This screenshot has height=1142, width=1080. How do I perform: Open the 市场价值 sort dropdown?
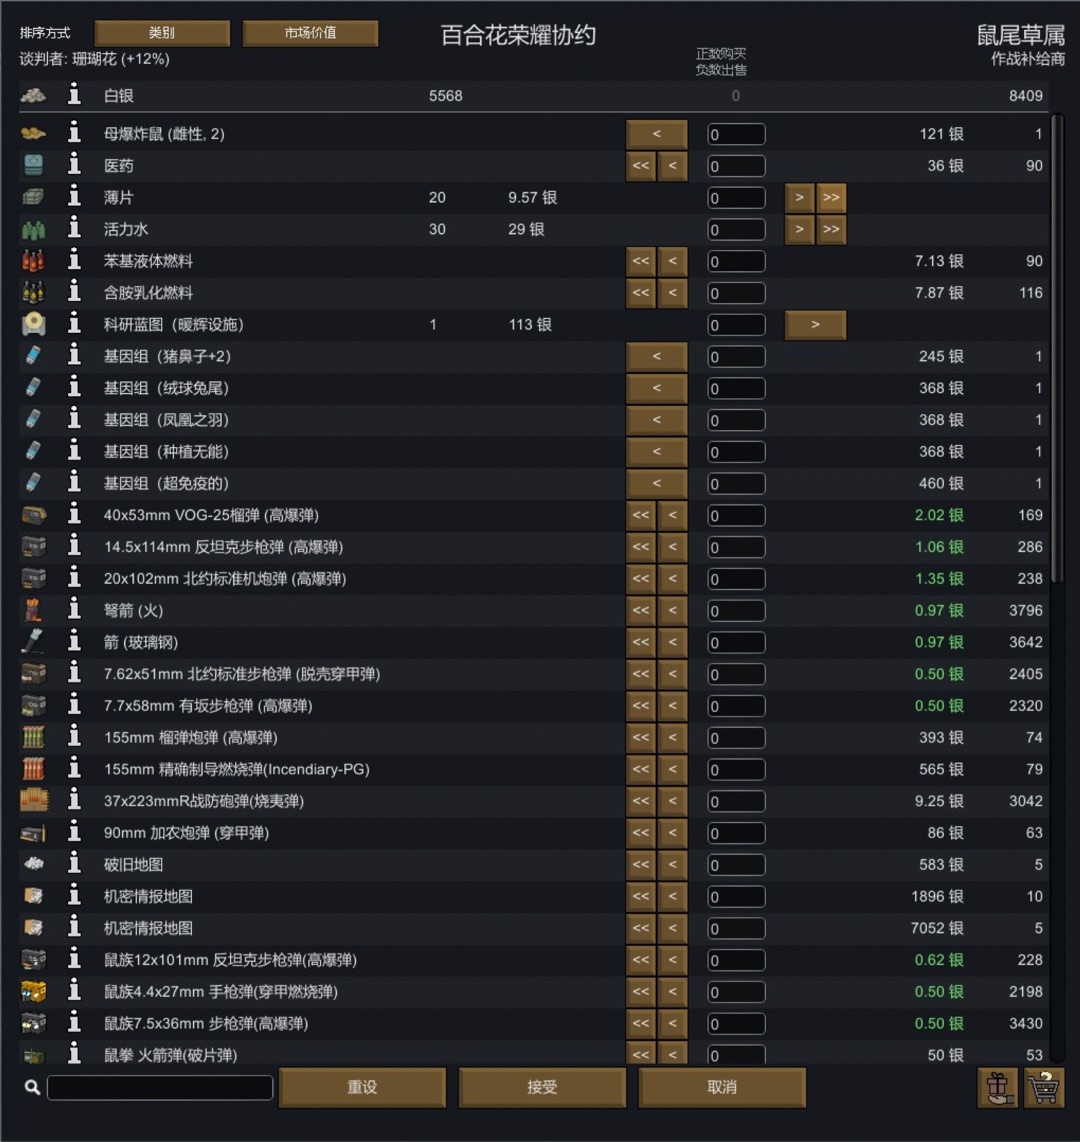[x=310, y=33]
